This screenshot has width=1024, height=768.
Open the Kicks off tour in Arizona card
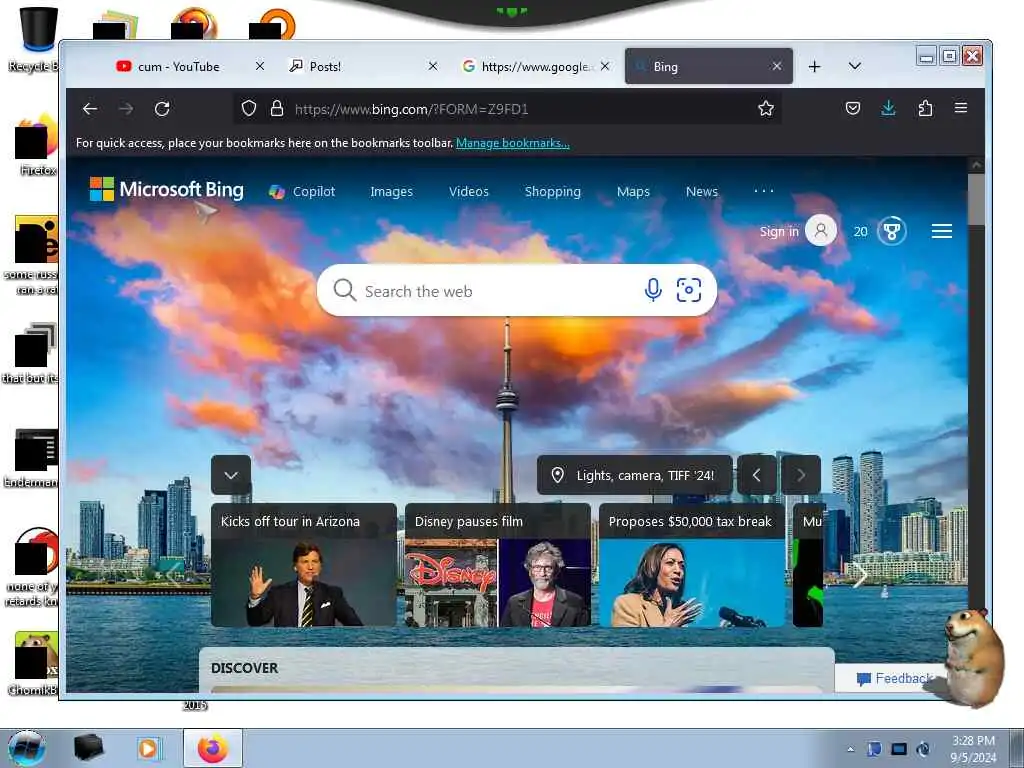[x=304, y=565]
